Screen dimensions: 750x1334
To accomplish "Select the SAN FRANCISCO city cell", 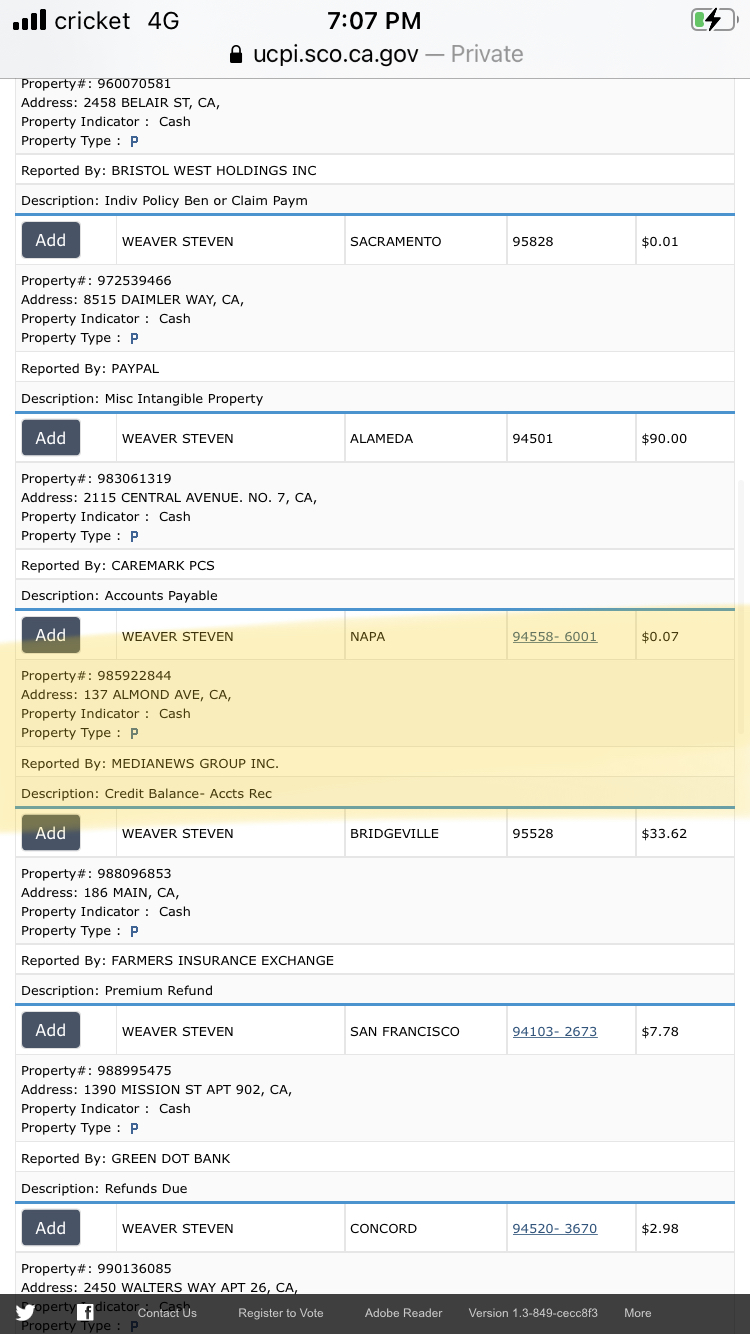I will pyautogui.click(x=425, y=1031).
